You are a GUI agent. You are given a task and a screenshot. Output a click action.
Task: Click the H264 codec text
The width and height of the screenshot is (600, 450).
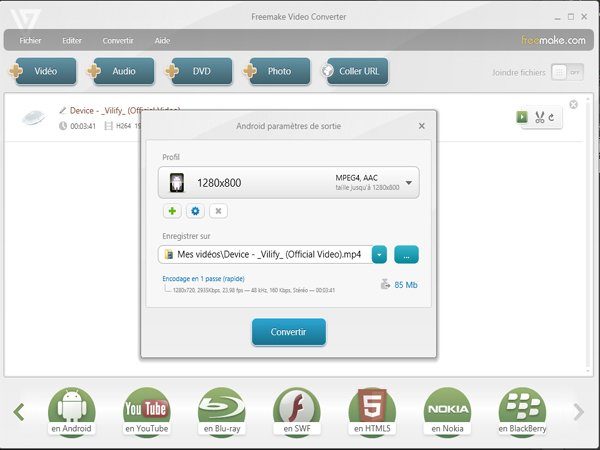[x=124, y=126]
